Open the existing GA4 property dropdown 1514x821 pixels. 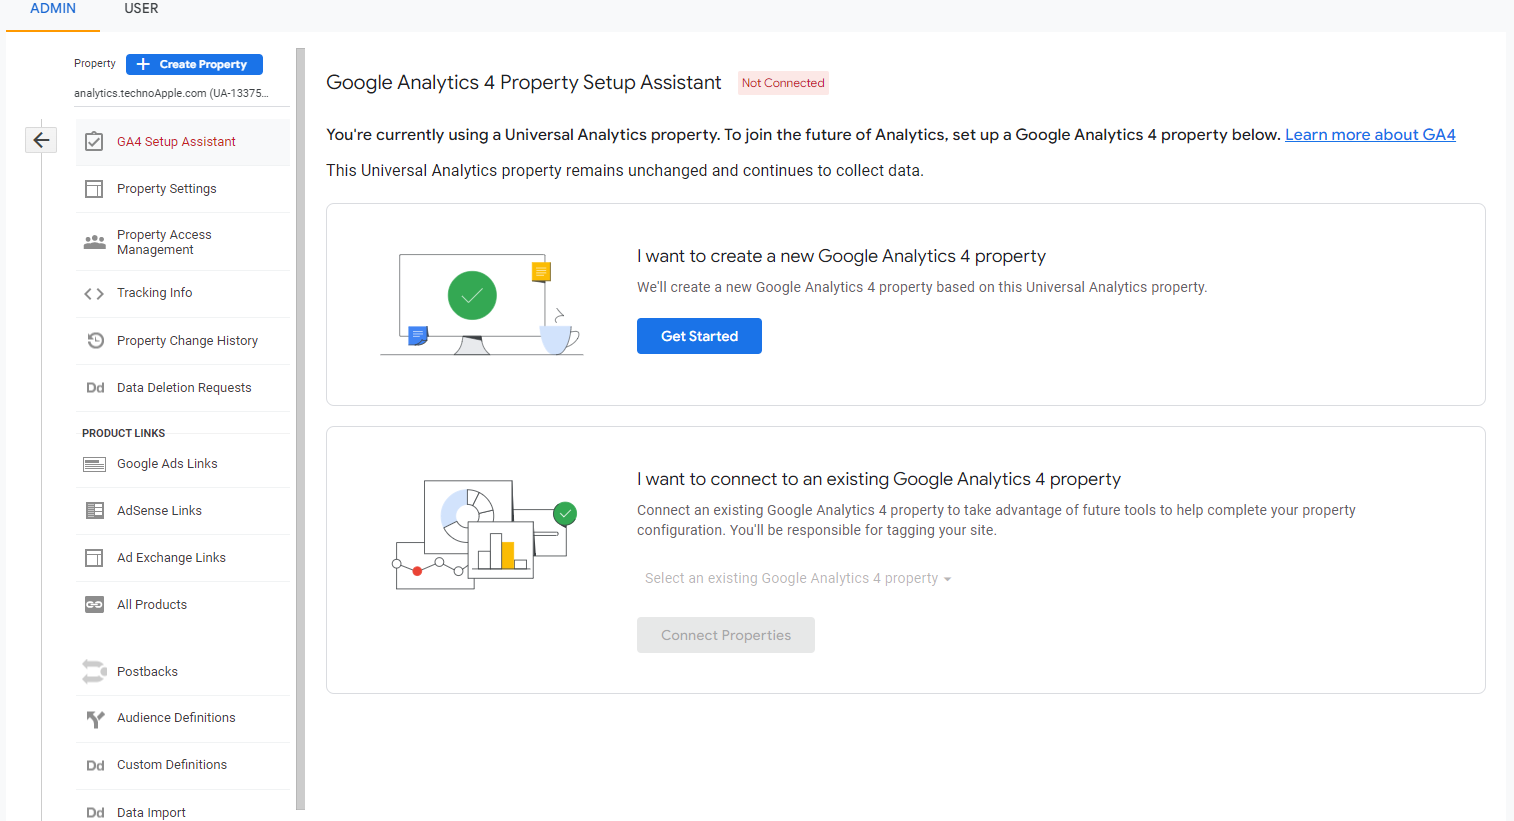tap(797, 578)
